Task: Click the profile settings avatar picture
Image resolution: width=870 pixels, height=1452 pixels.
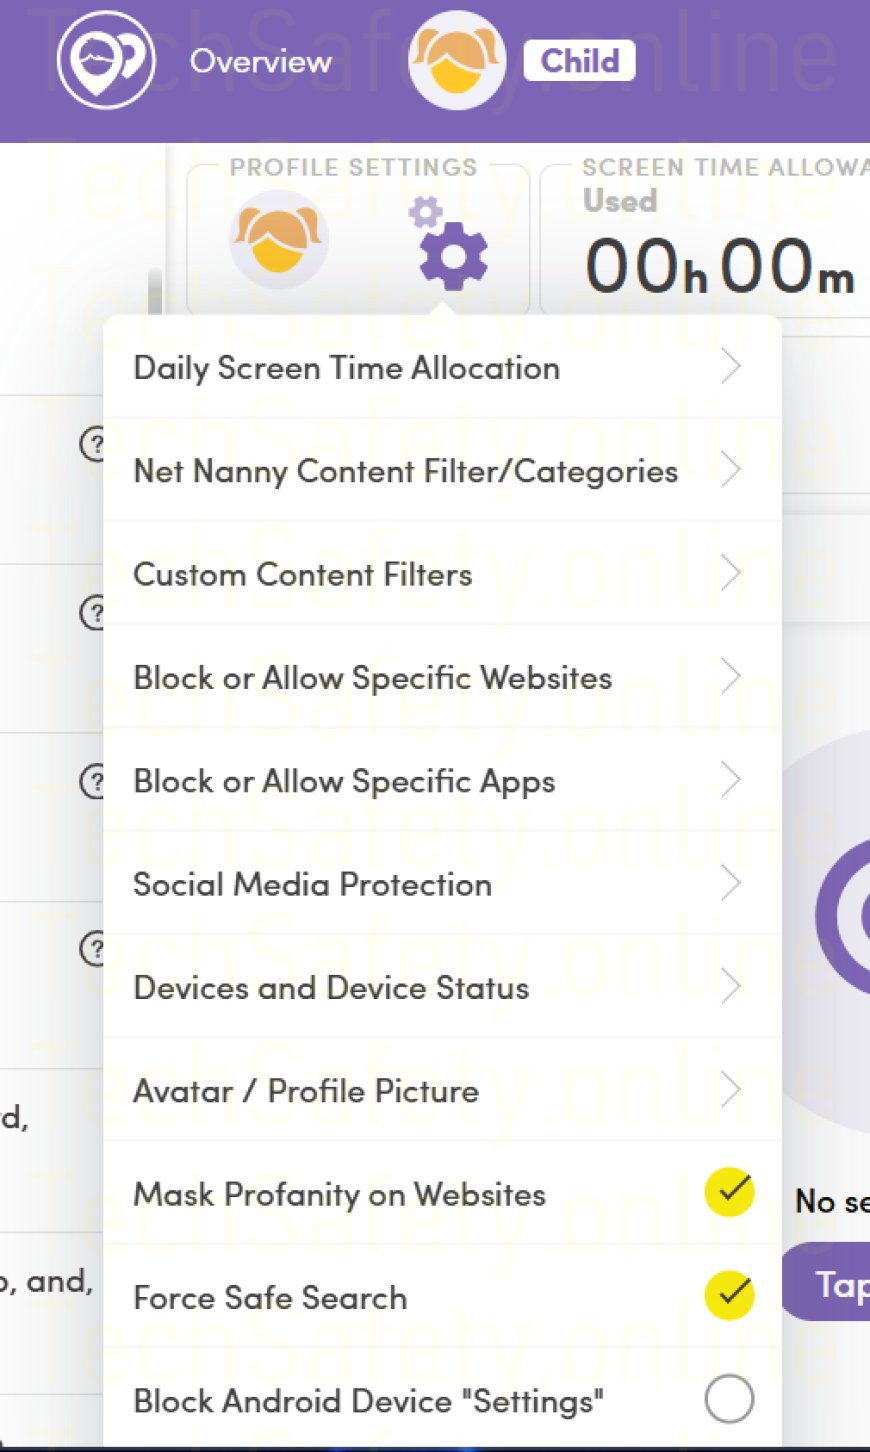Action: (x=278, y=240)
